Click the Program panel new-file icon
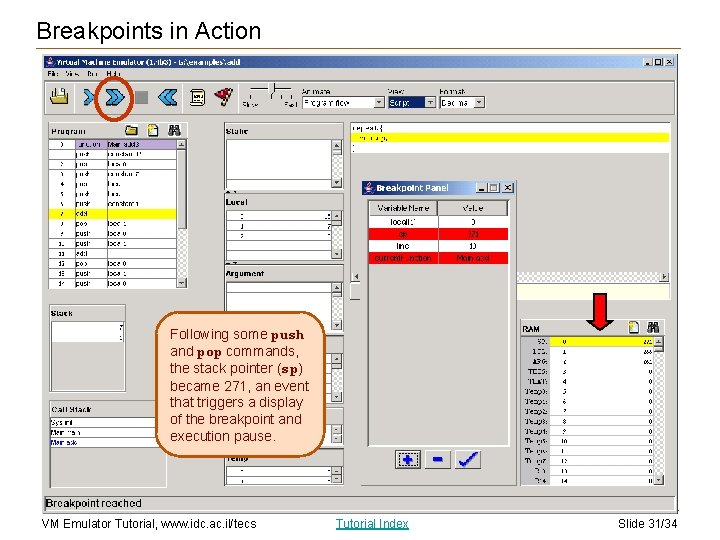The height and width of the screenshot is (540, 720). tap(153, 130)
